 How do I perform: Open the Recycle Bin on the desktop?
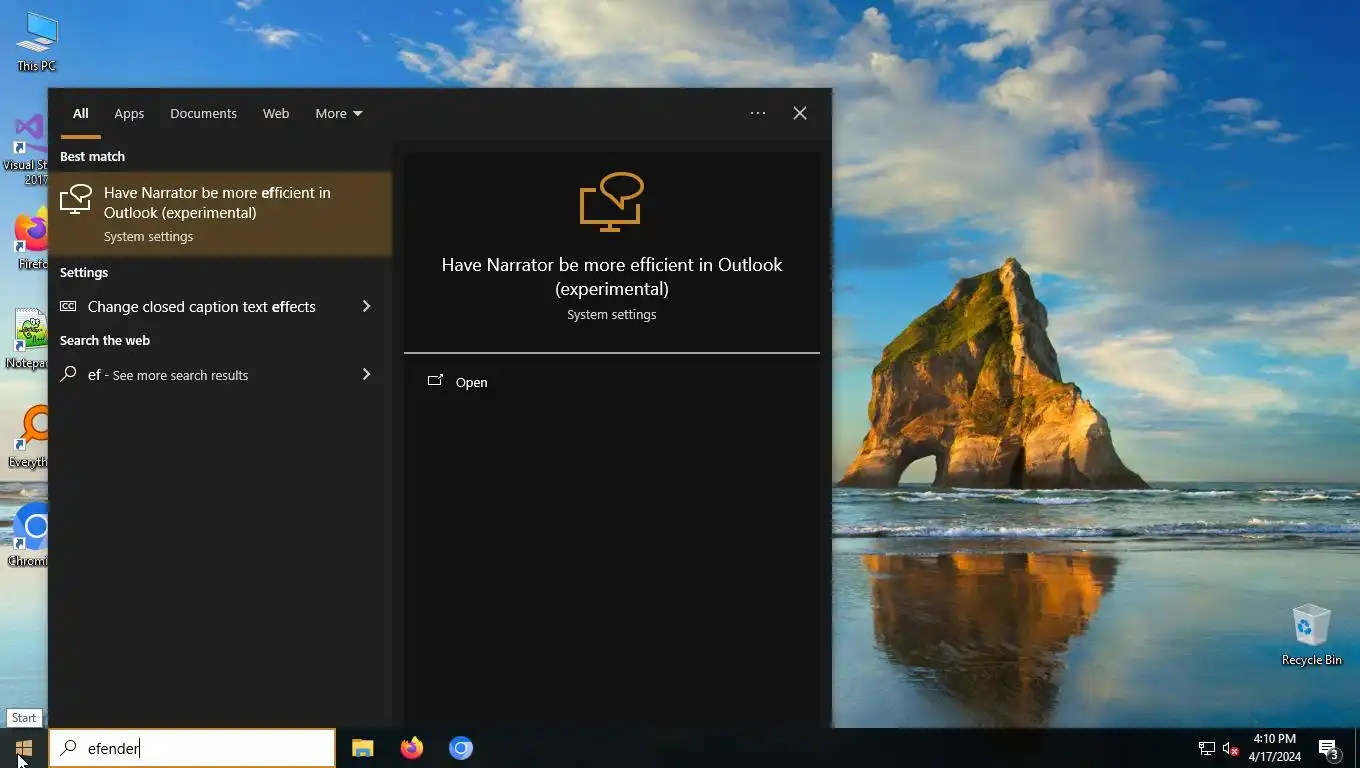[1311, 635]
